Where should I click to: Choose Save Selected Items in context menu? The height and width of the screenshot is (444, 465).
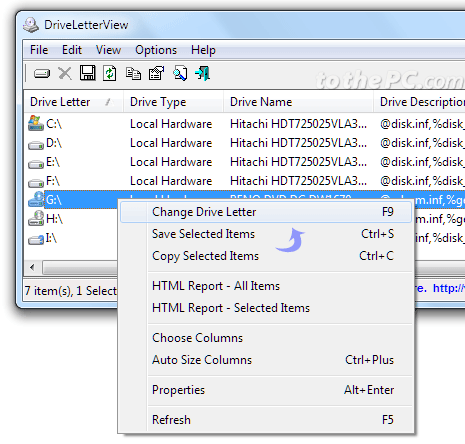pyautogui.click(x=266, y=234)
